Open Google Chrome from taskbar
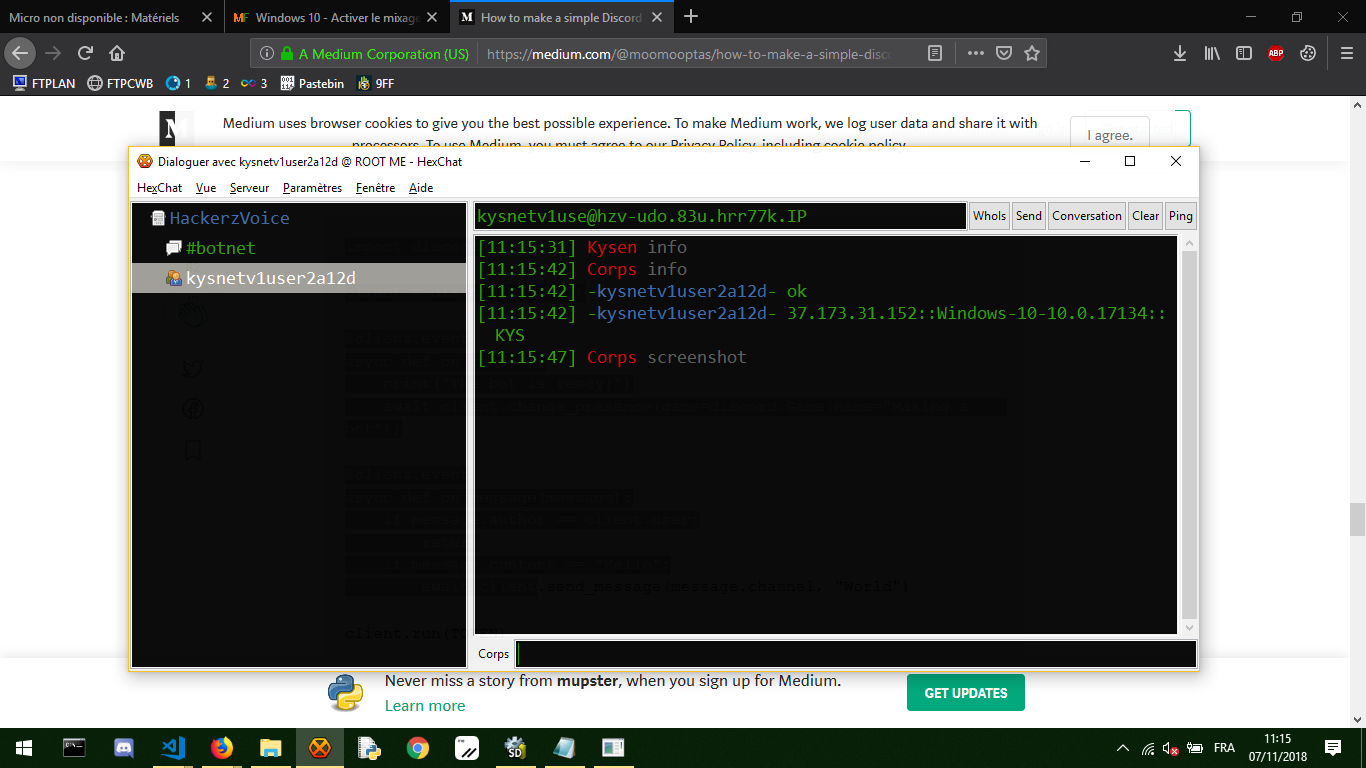 [418, 748]
